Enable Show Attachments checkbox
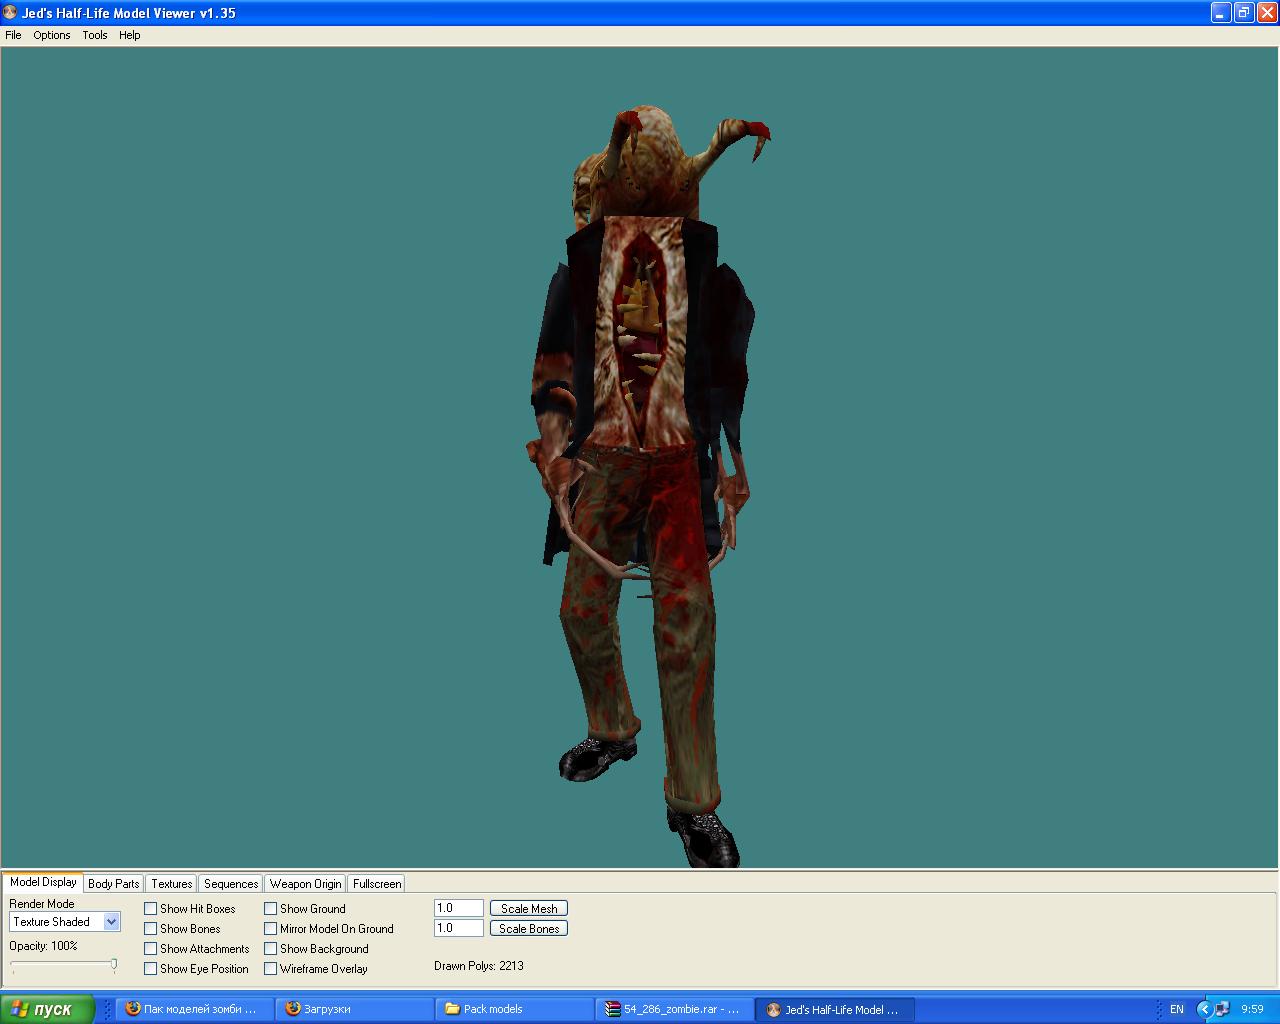Image resolution: width=1280 pixels, height=1024 pixels. tap(151, 949)
